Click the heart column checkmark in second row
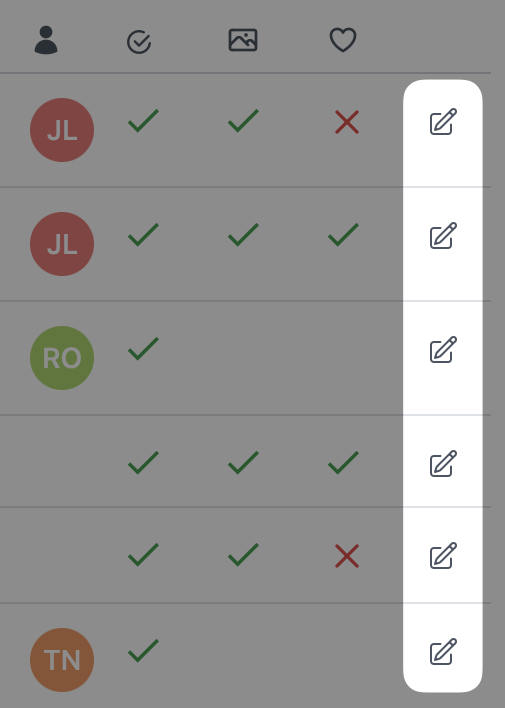 343,235
